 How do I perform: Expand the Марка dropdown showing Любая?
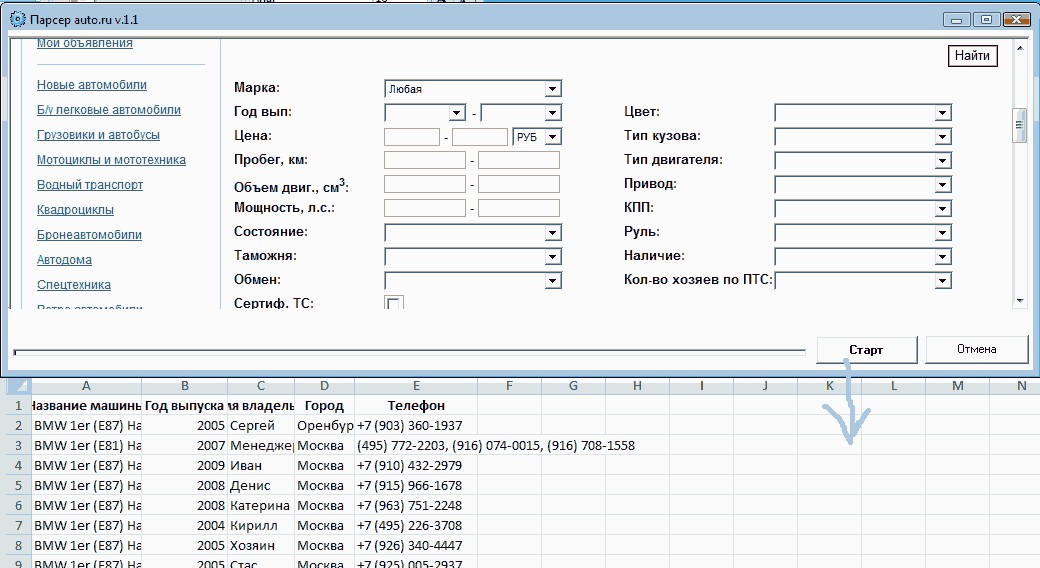click(552, 89)
